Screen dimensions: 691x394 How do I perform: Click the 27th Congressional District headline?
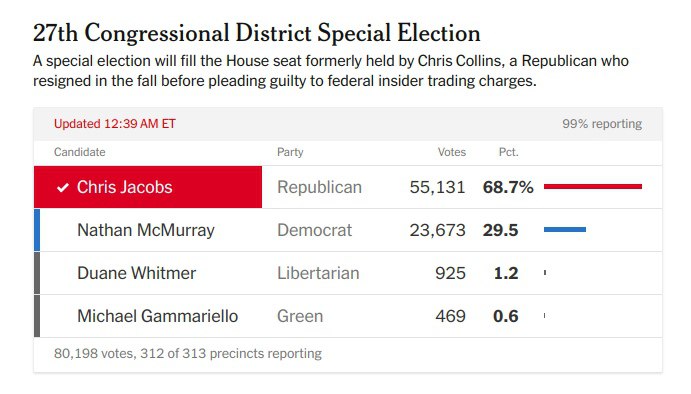(256, 33)
